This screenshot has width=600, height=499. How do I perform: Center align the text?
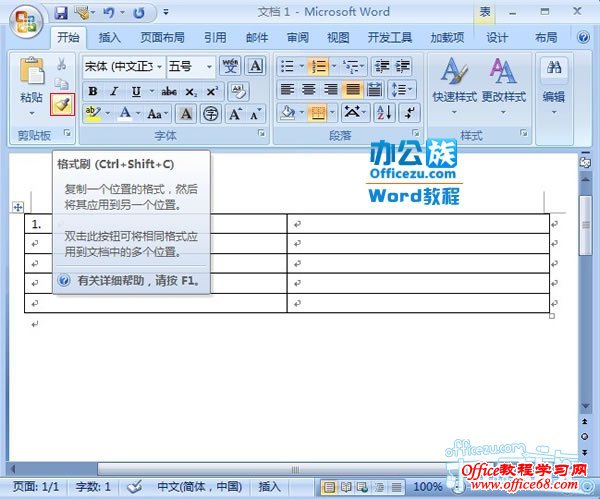coord(308,90)
